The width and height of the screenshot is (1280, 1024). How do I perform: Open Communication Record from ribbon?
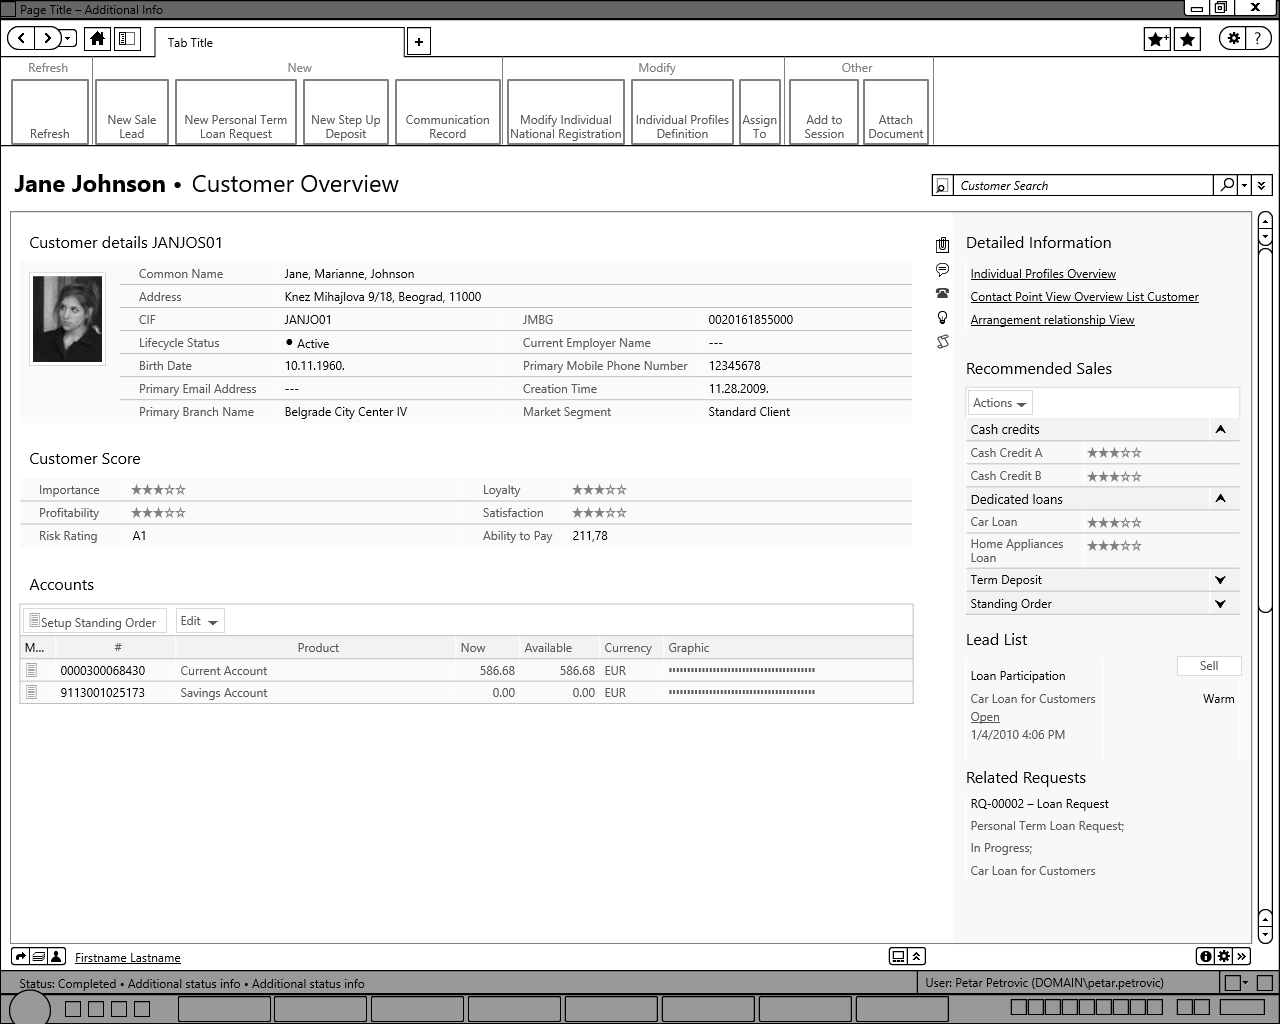[448, 112]
